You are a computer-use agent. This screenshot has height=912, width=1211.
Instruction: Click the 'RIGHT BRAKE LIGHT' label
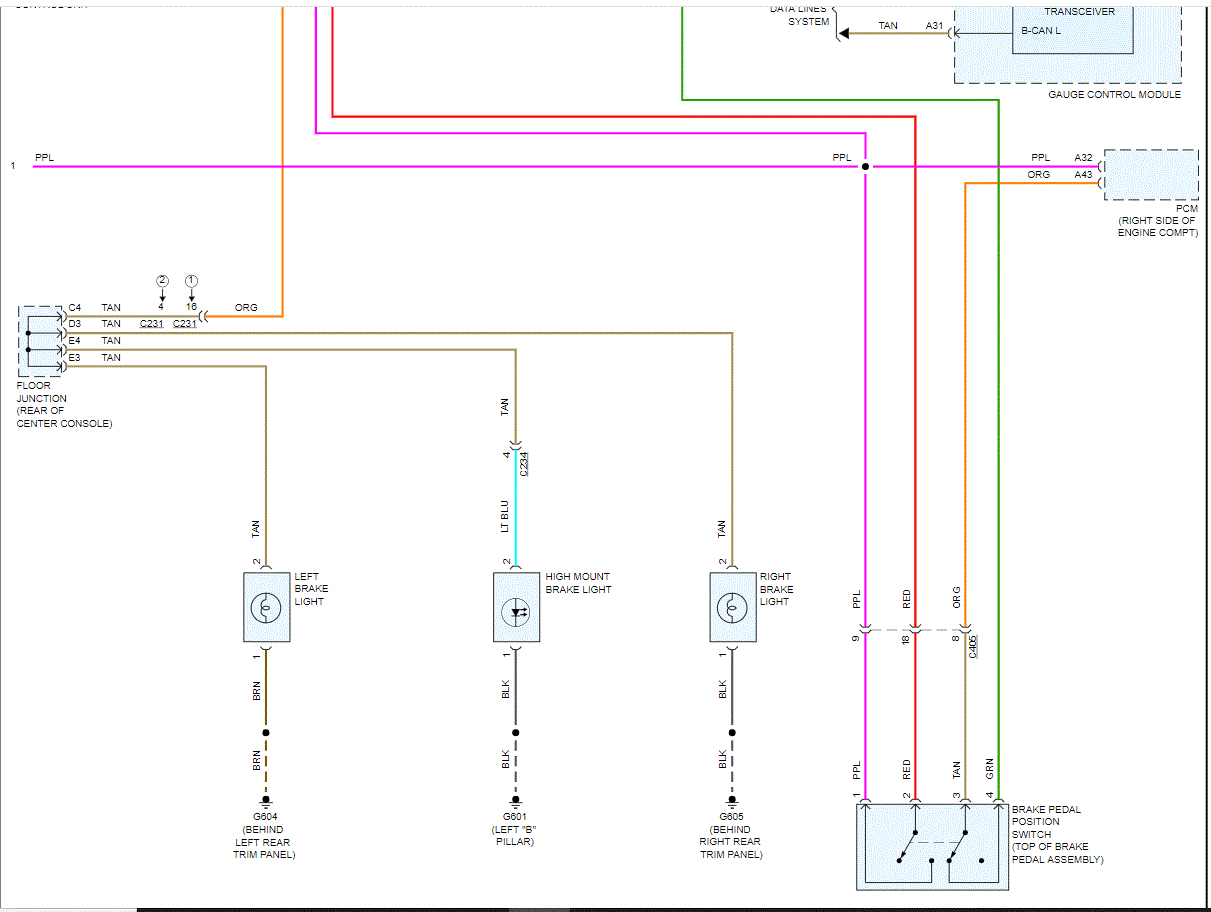click(777, 589)
